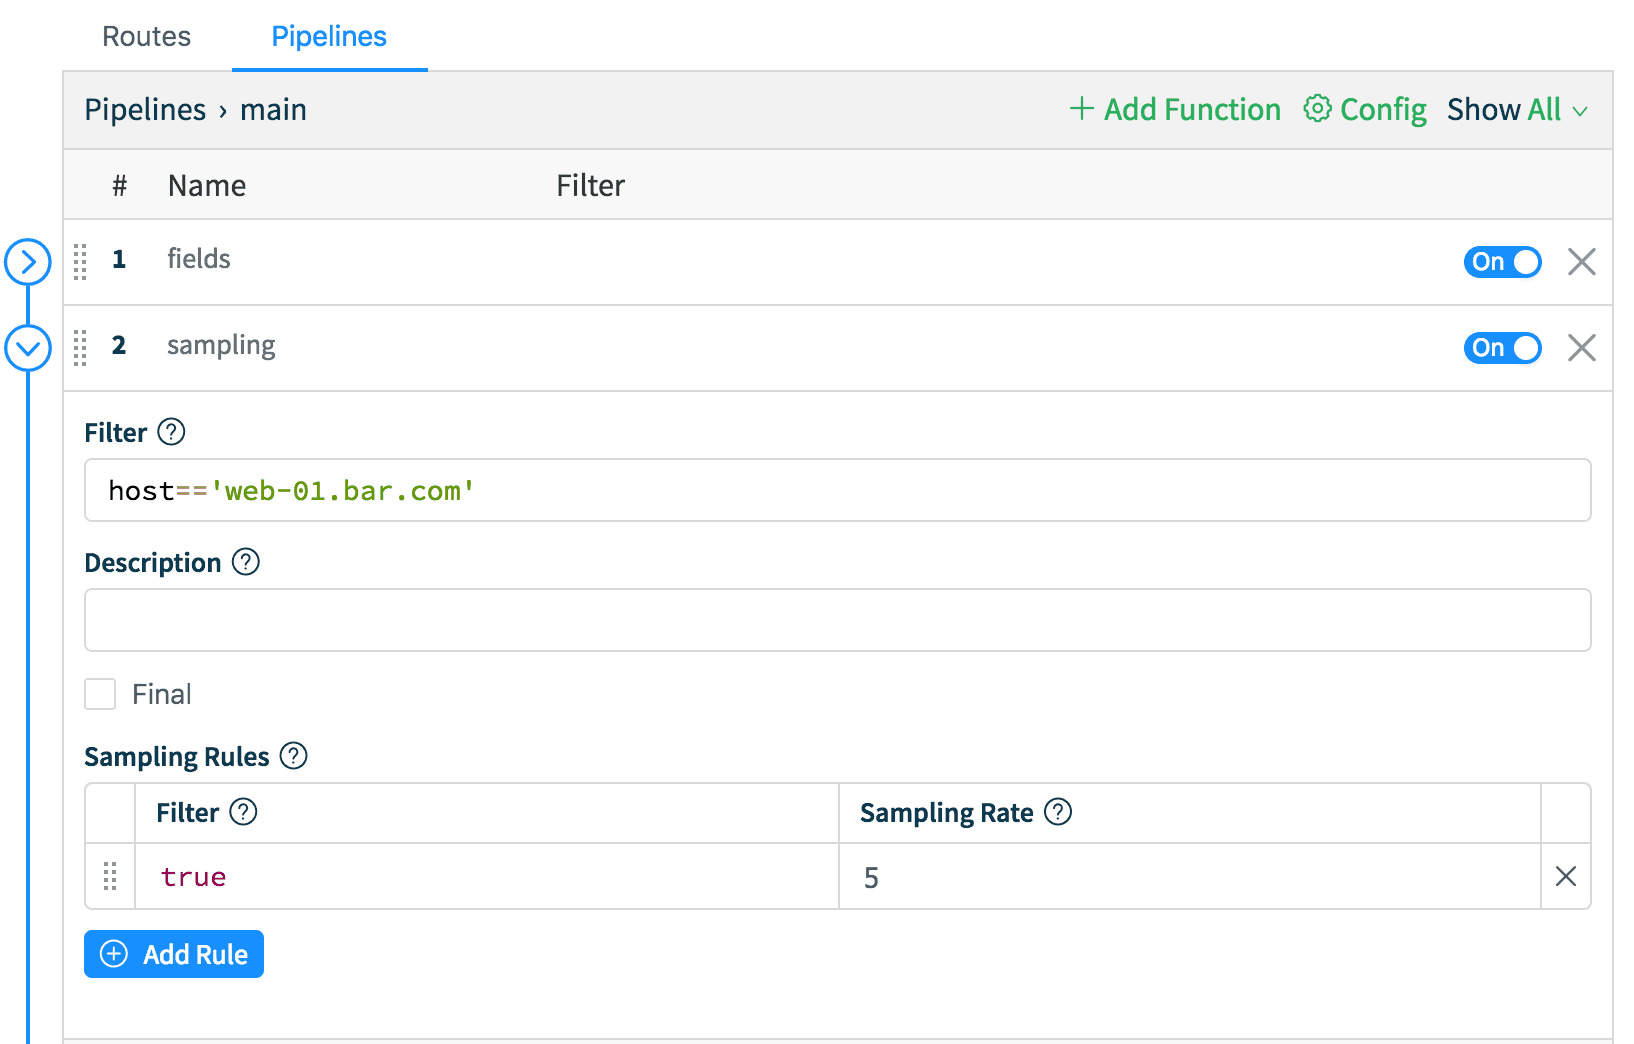Viewport: 1634px width, 1044px height.
Task: Click the Sampling Rules help icon
Action: point(294,756)
